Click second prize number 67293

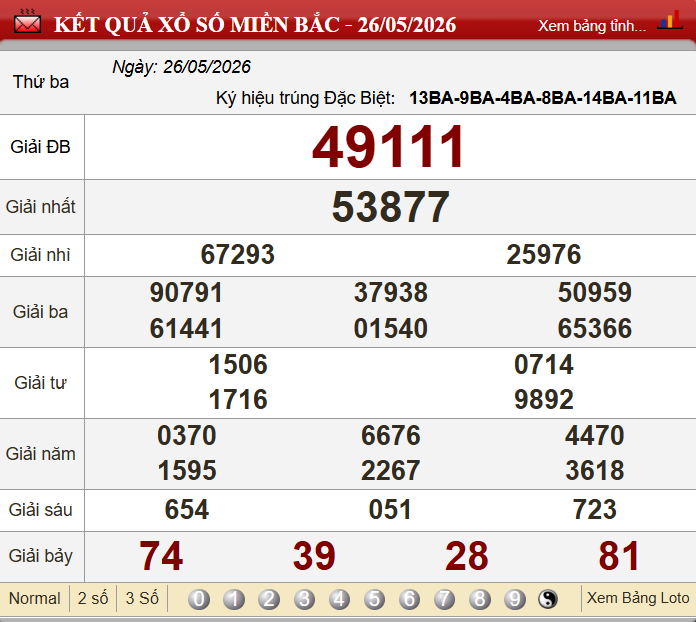tap(237, 254)
